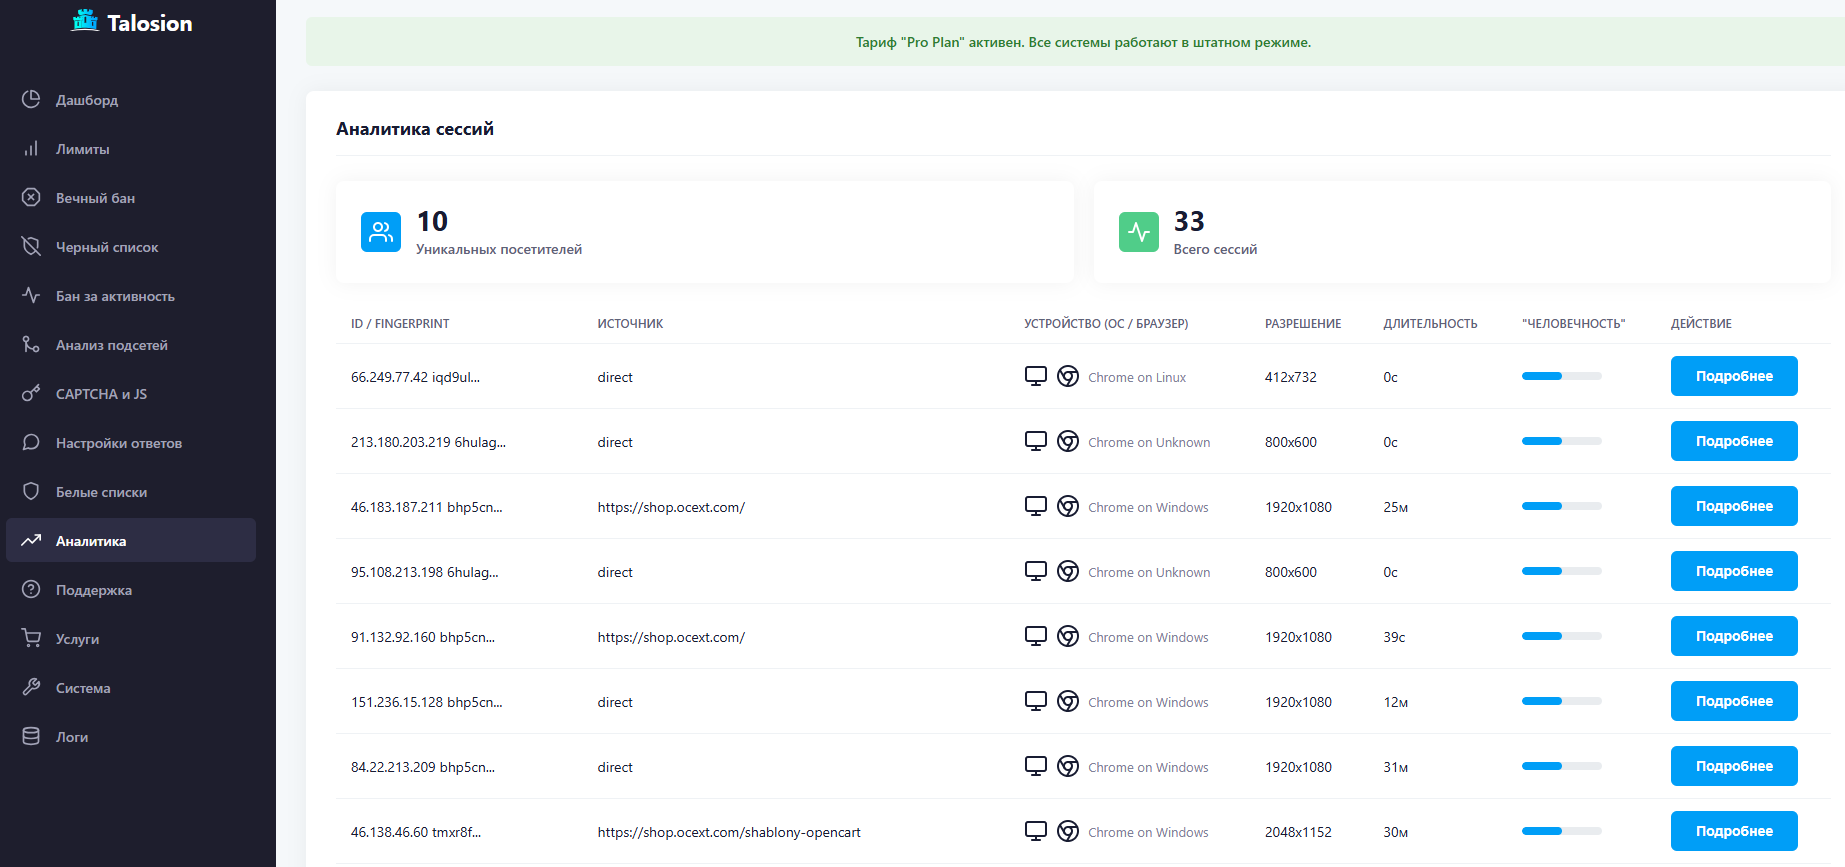The image size is (1845, 867).
Task: Click the Анализ подсетей branch icon
Action: click(x=31, y=344)
